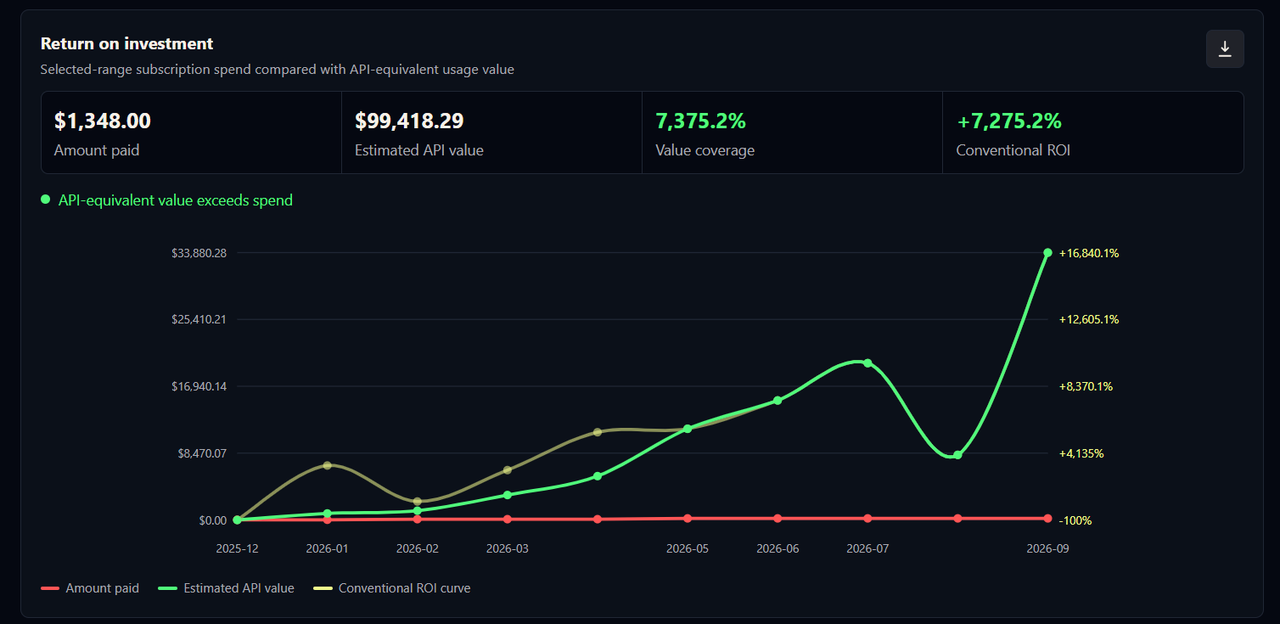Screen dimensions: 1280x624
Task: Click the 2026-02 x-axis label
Action: point(417,548)
